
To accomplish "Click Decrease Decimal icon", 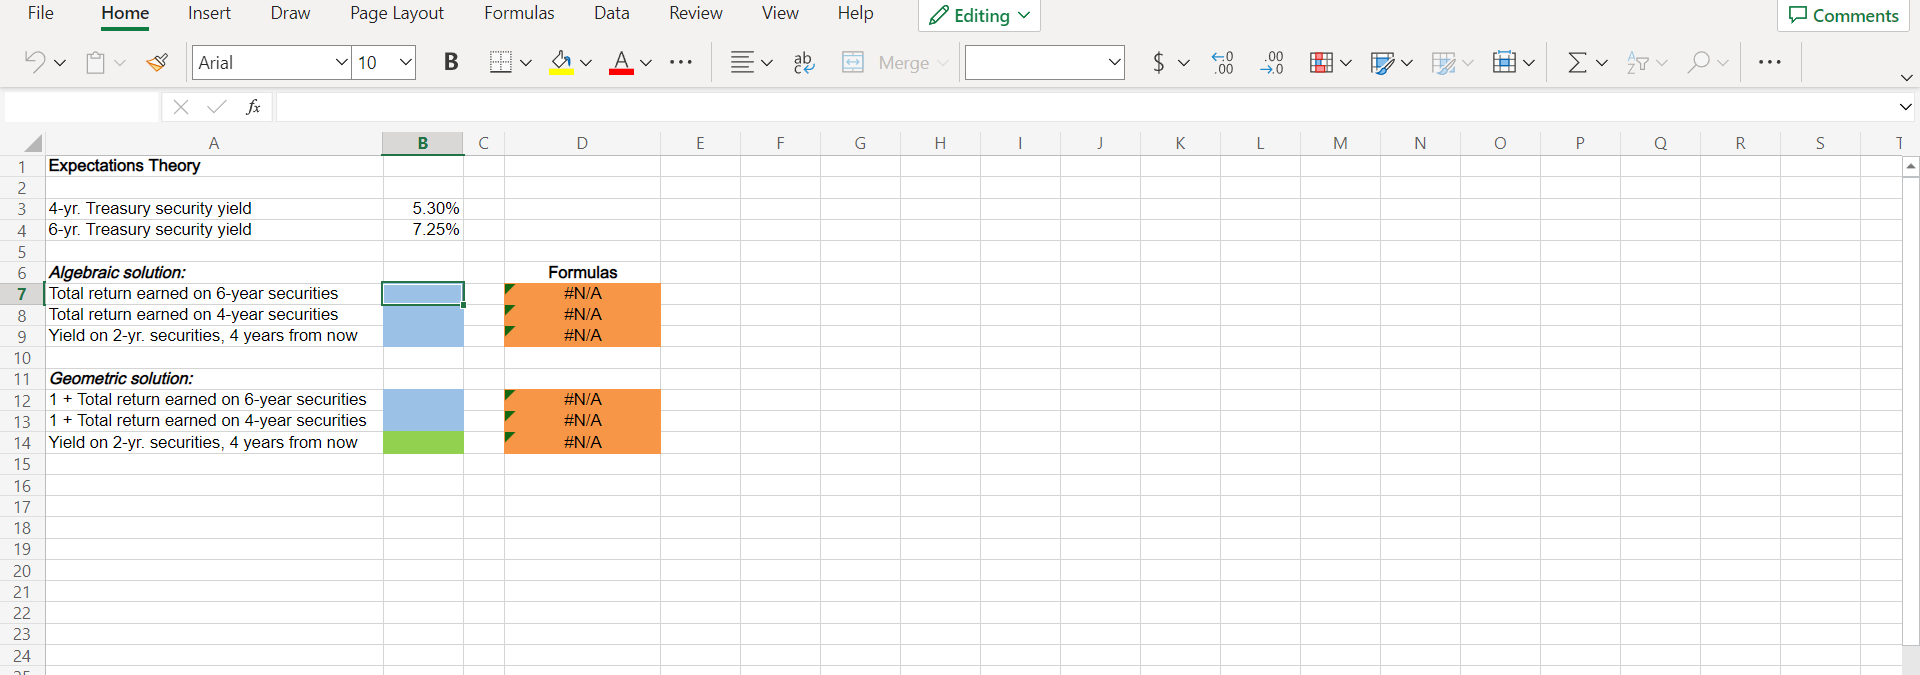I will pos(1222,62).
